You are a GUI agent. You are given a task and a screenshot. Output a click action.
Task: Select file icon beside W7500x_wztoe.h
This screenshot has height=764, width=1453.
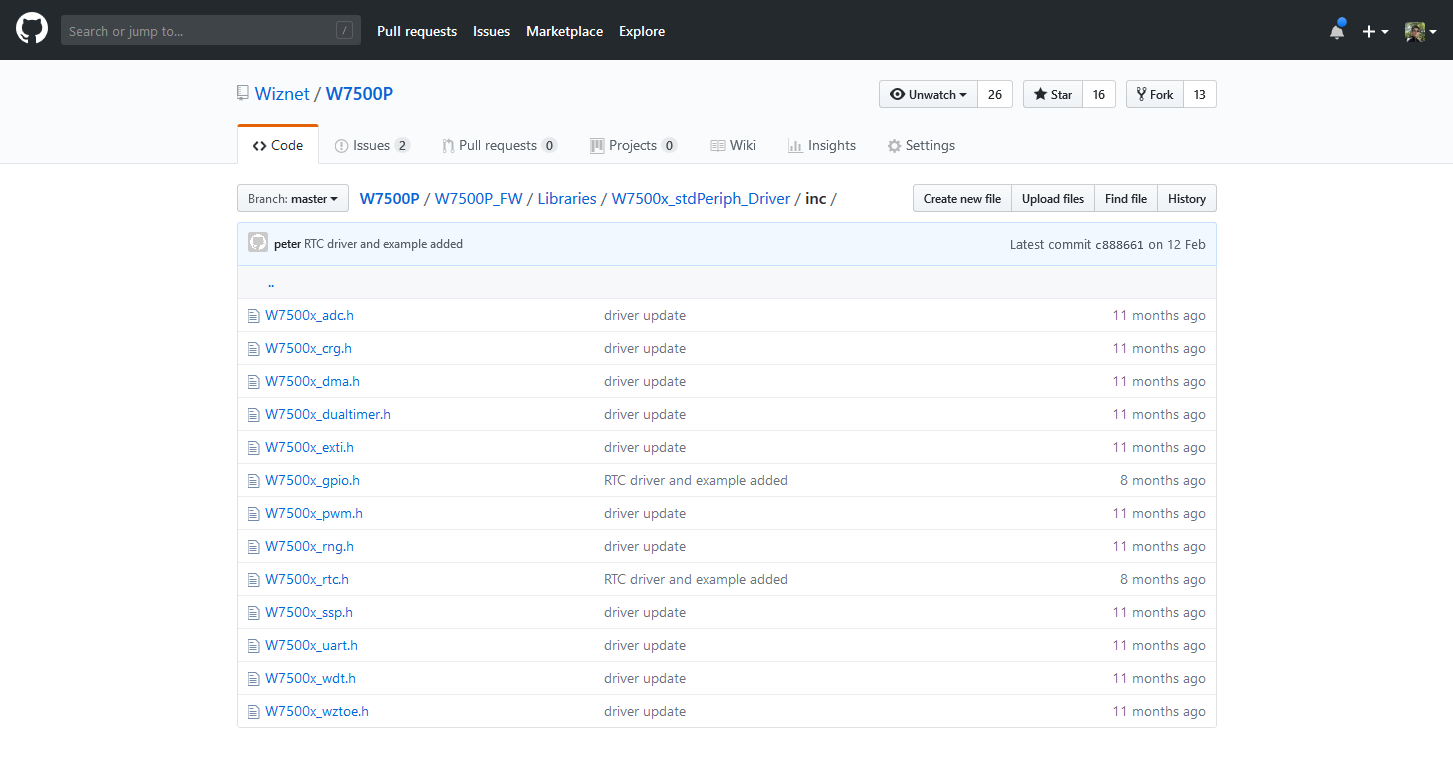click(x=254, y=712)
